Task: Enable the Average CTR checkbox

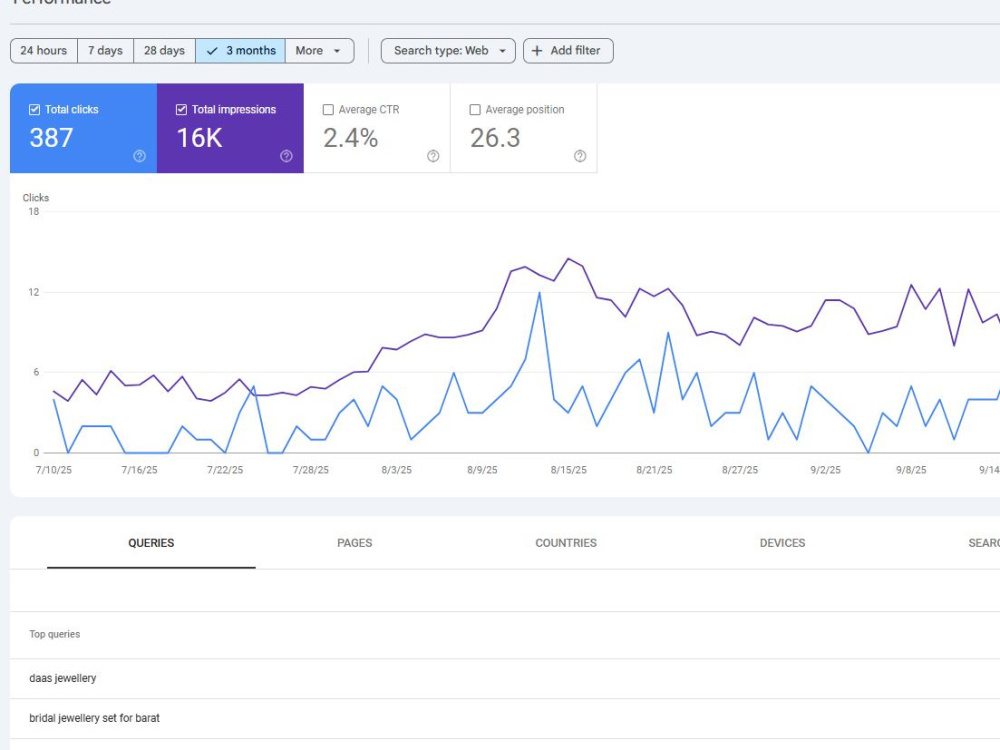Action: pyautogui.click(x=328, y=110)
